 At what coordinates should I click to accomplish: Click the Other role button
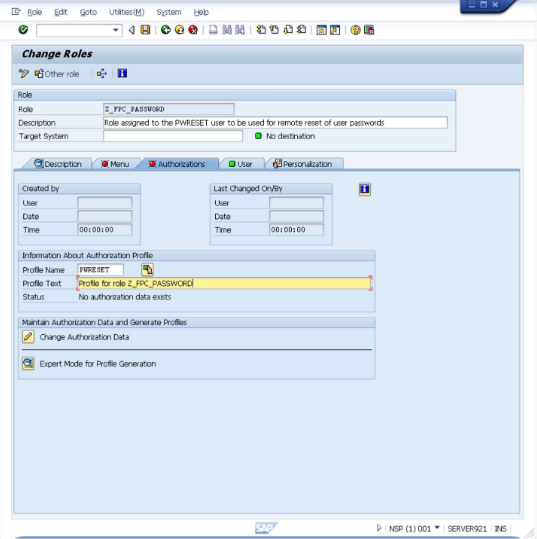57,74
